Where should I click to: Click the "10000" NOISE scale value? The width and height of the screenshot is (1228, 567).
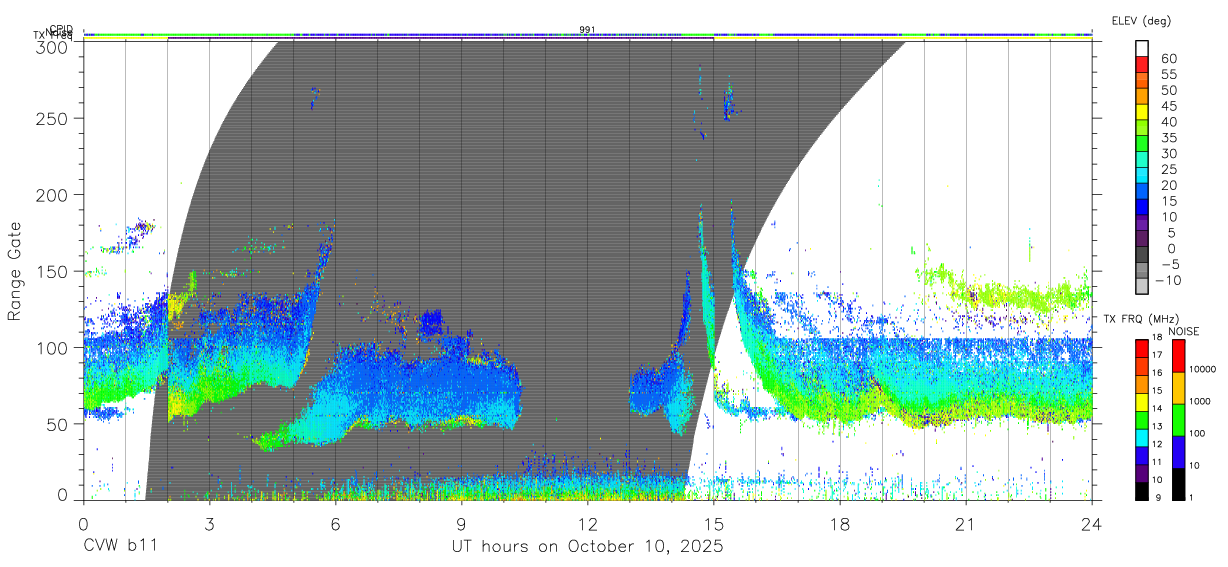1201,369
